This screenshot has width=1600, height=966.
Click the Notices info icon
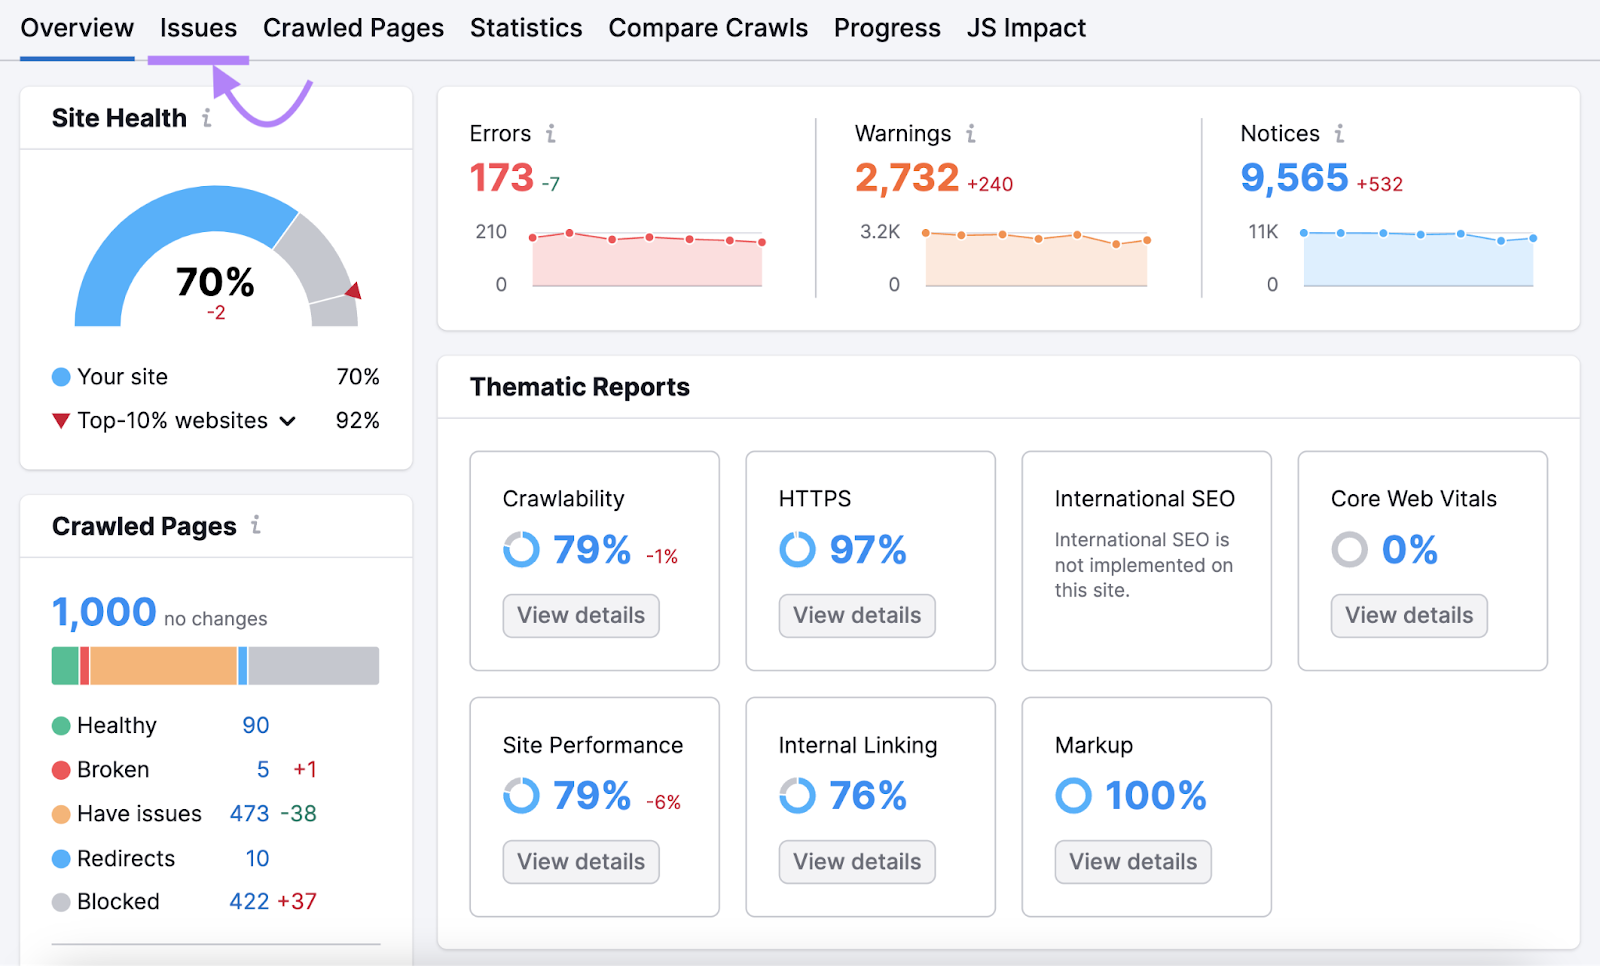point(1340,133)
